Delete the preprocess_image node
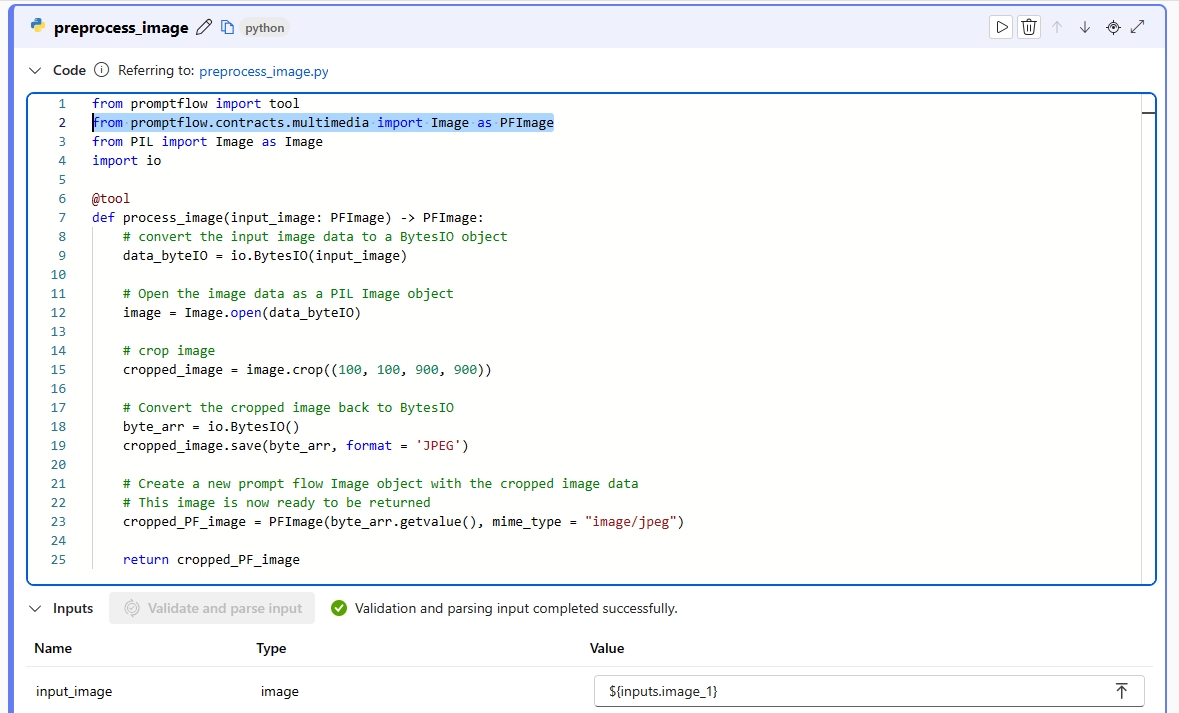Image resolution: width=1179 pixels, height=713 pixels. (x=1029, y=27)
